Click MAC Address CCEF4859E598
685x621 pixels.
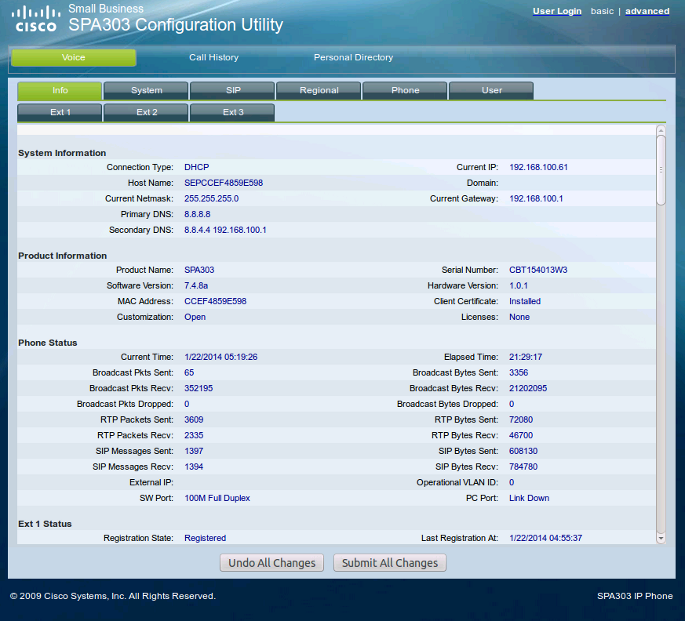click(x=215, y=301)
